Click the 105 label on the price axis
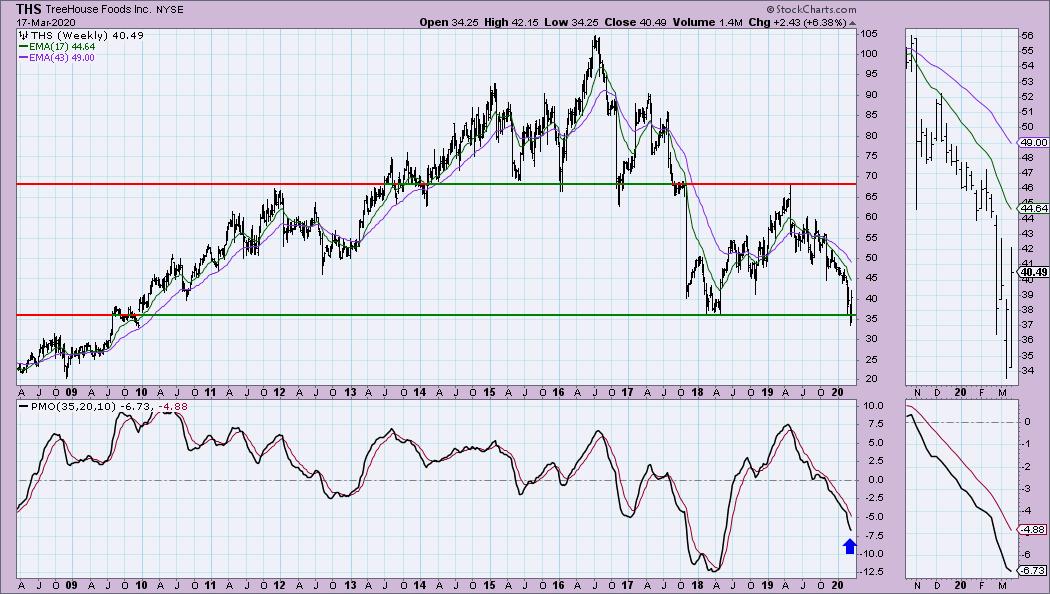Image resolution: width=1050 pixels, height=594 pixels. 869,34
